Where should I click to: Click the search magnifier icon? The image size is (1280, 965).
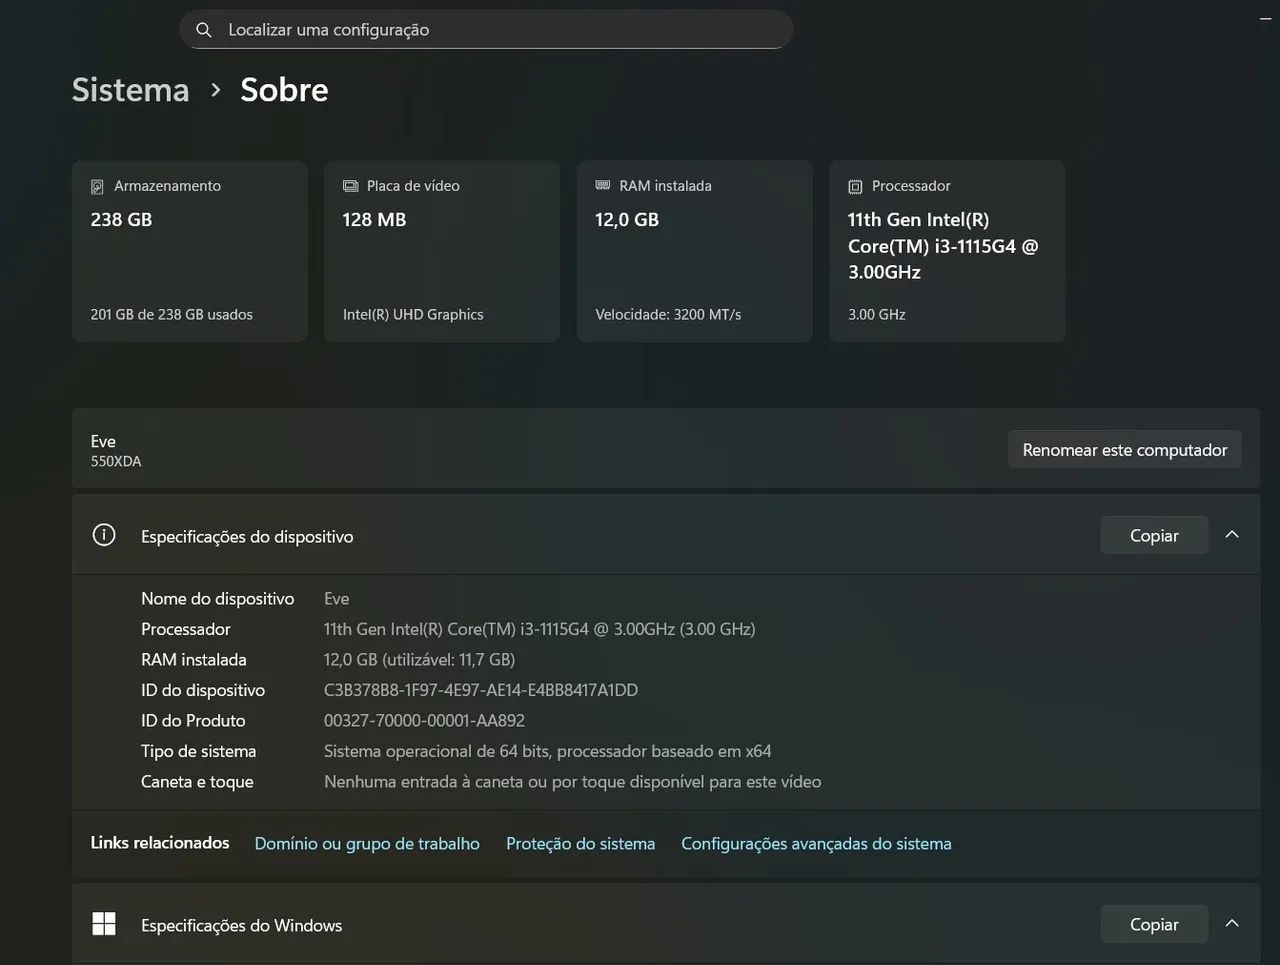[204, 30]
